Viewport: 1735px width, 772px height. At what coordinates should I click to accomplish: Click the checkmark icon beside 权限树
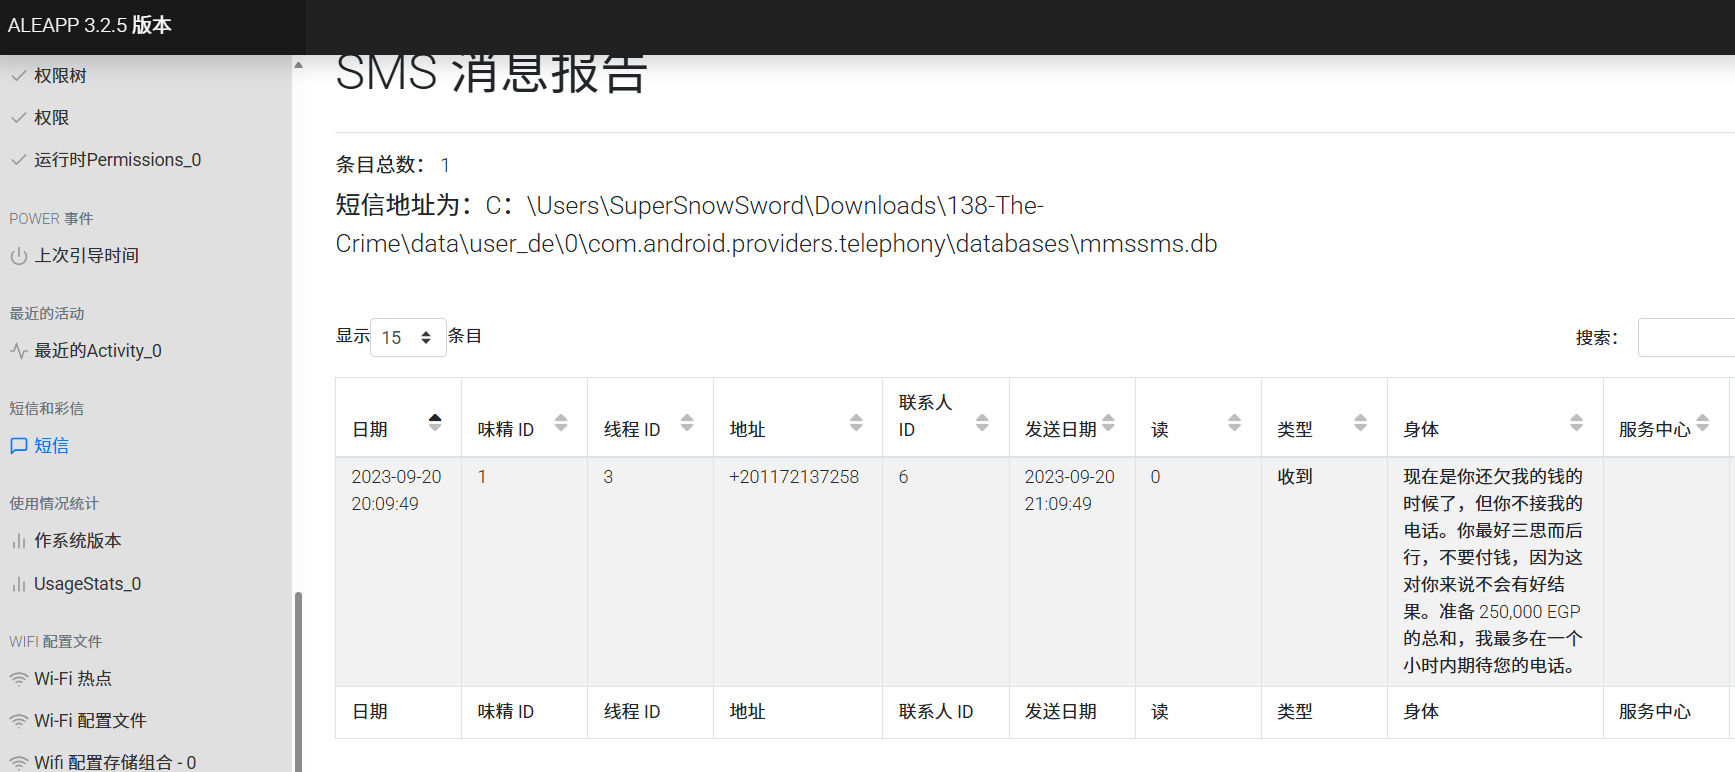[18, 76]
